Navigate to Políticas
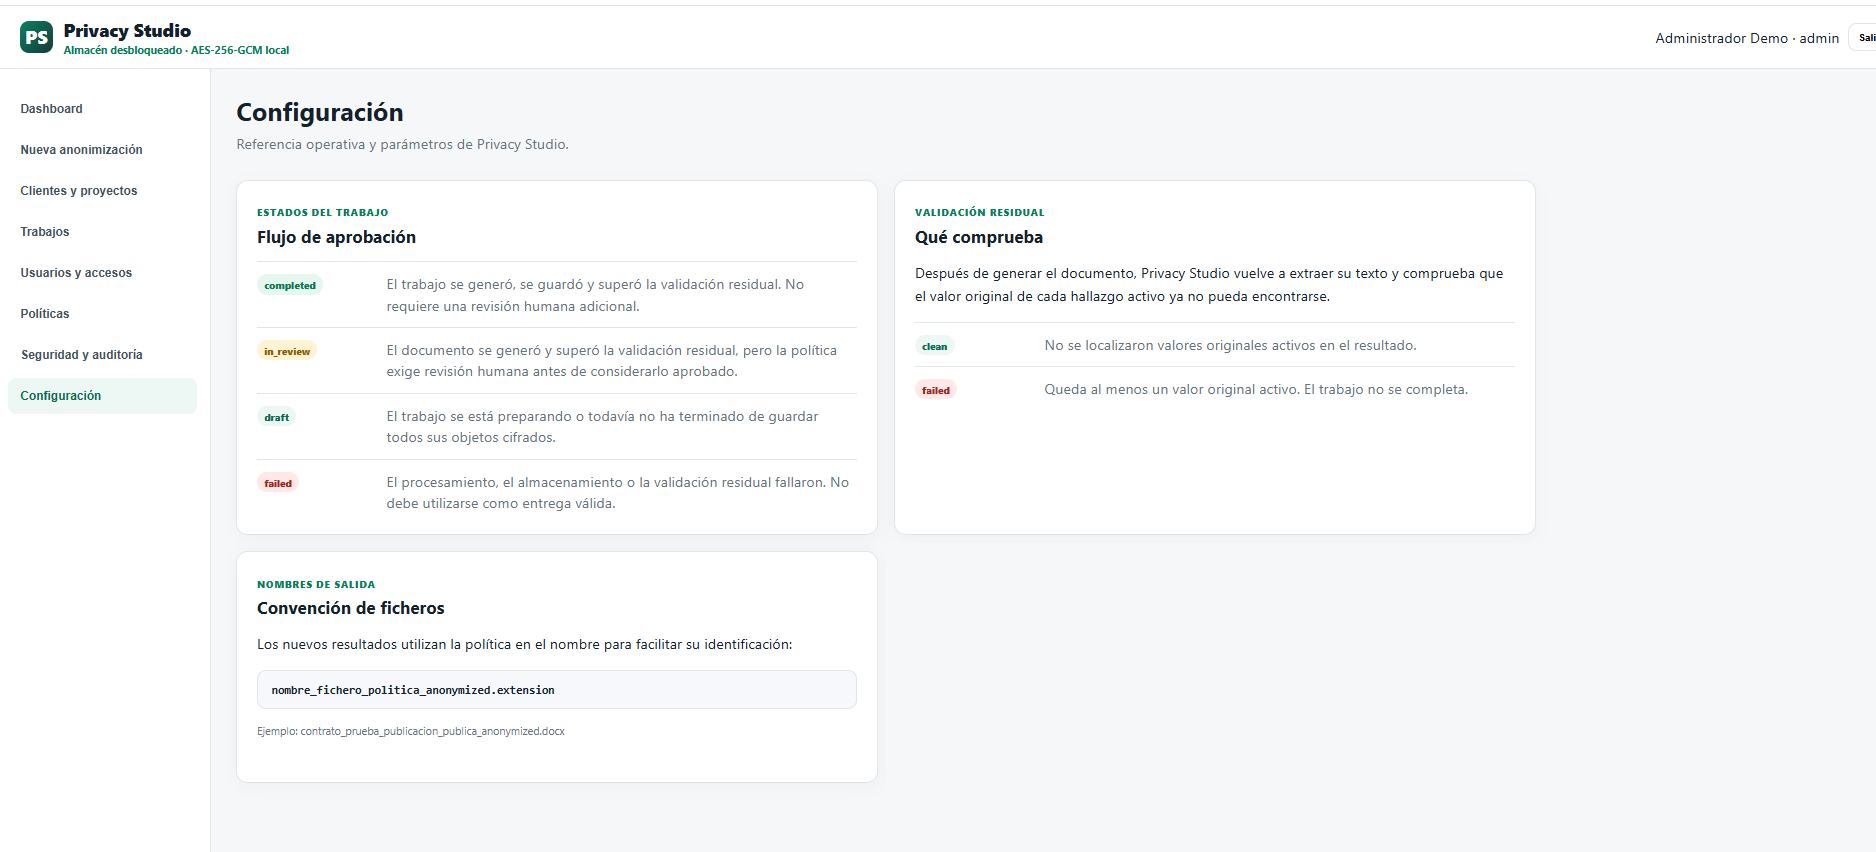 (x=45, y=314)
